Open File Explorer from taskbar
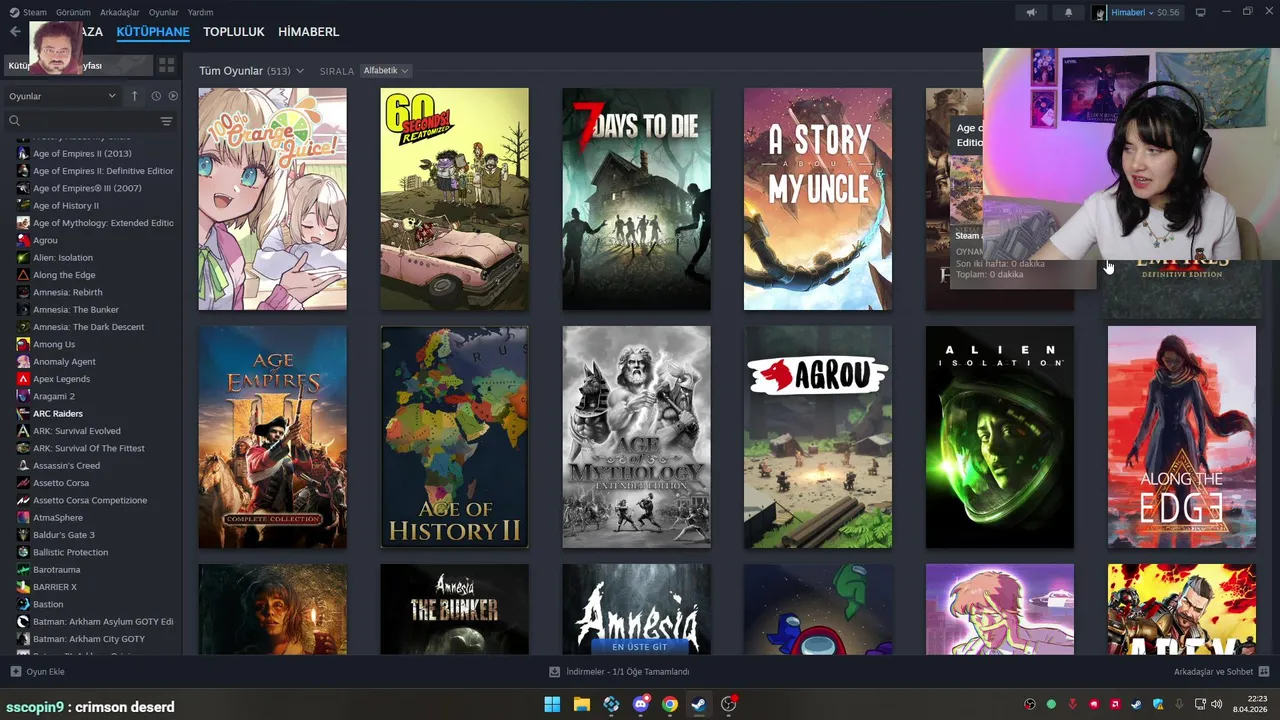 [x=581, y=704]
